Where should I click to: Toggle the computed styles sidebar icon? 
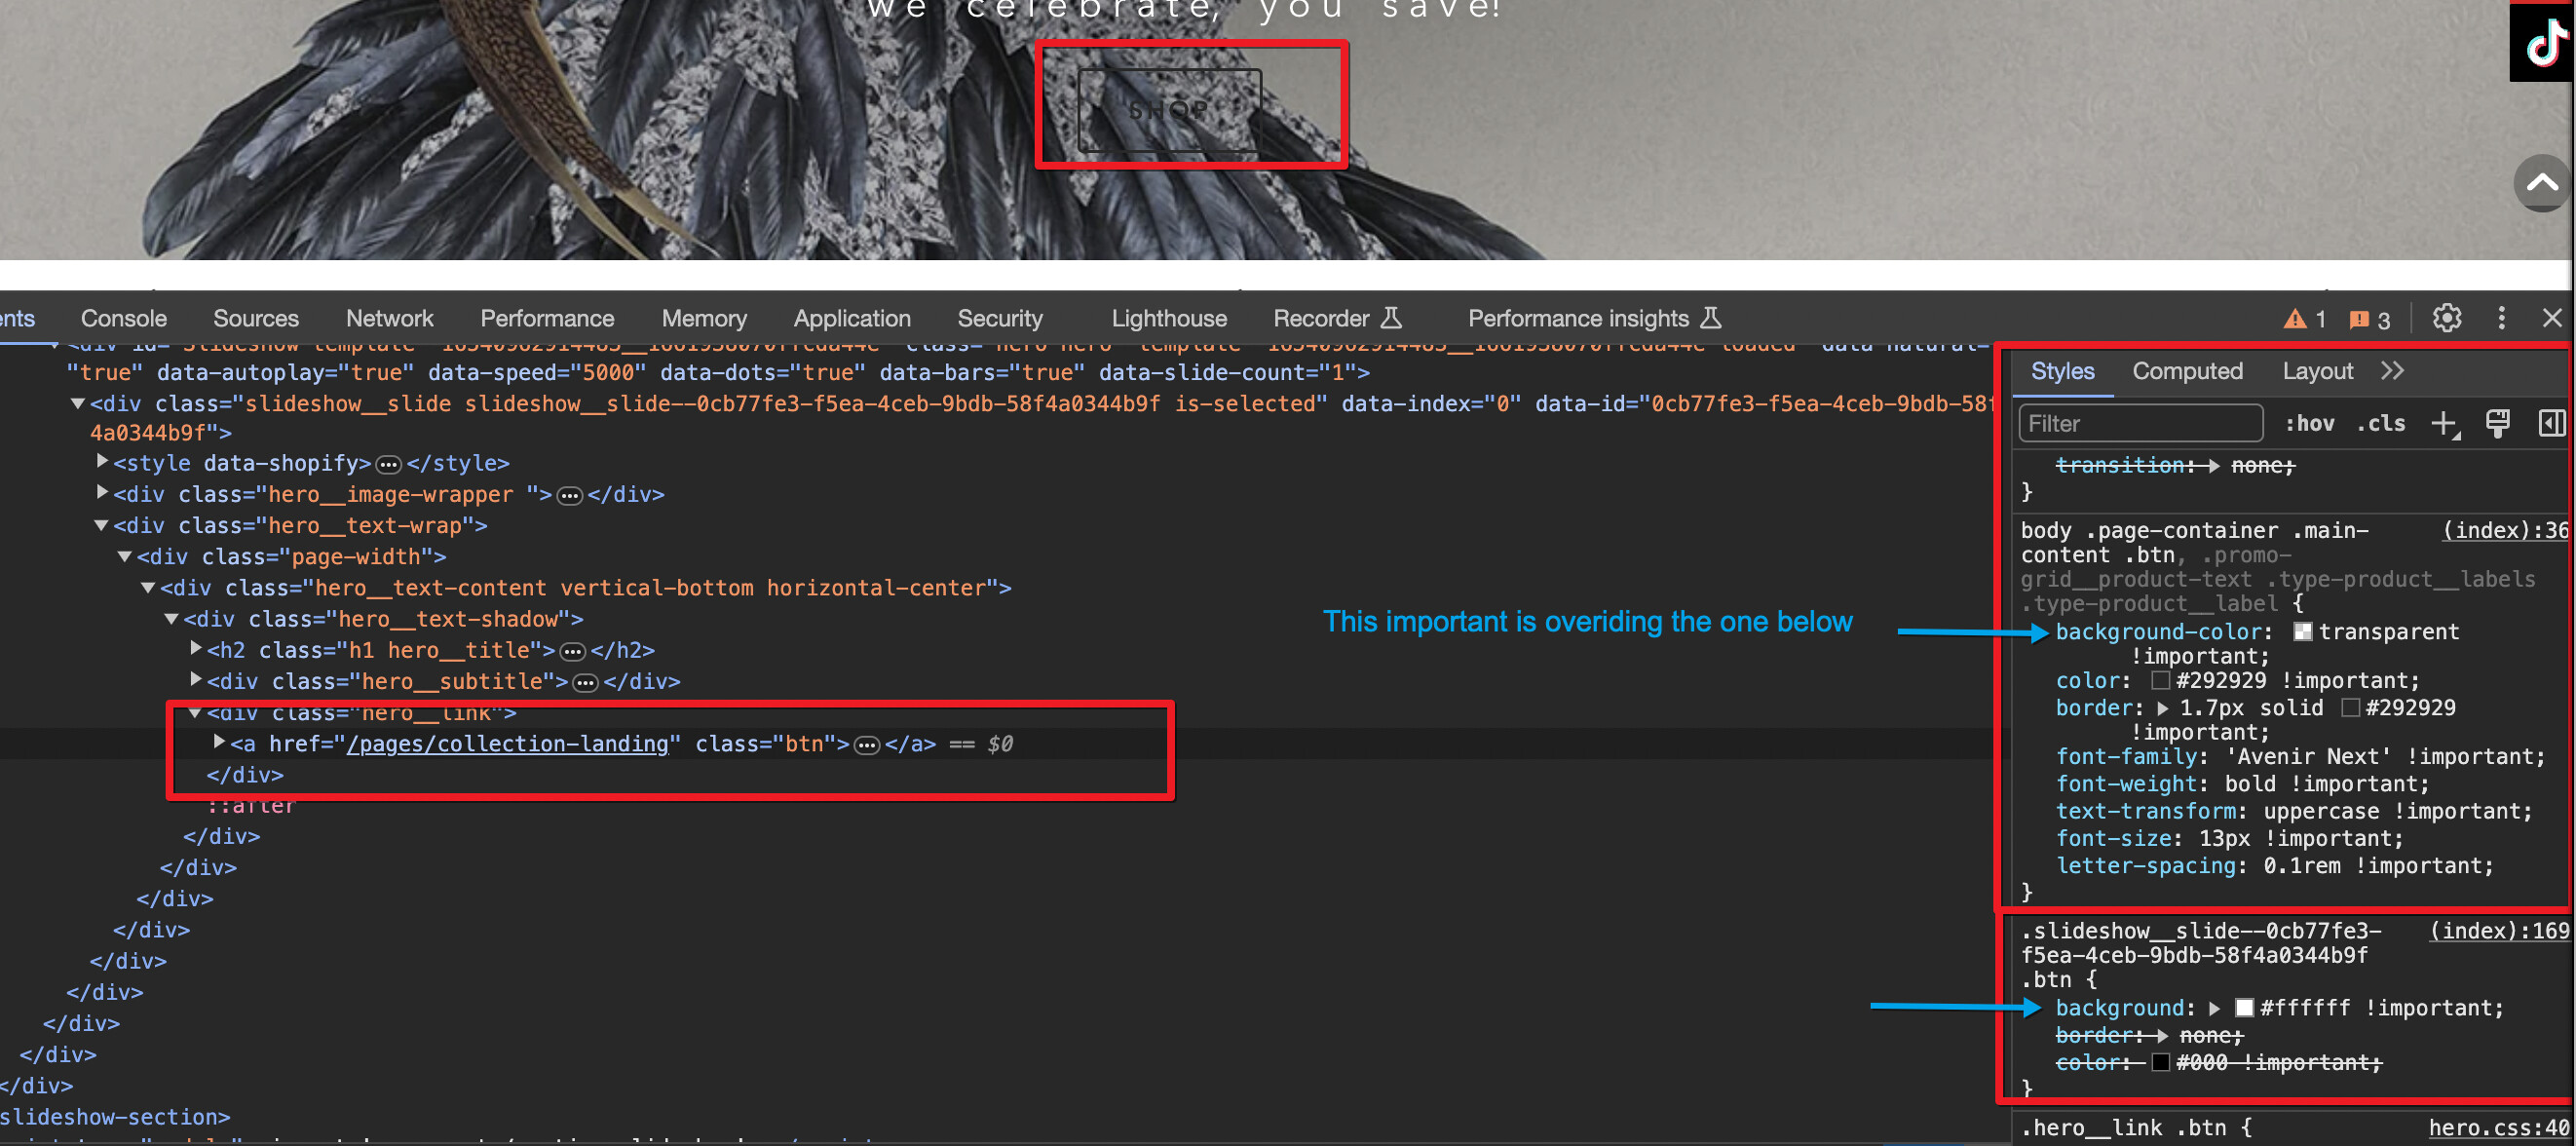click(2551, 423)
